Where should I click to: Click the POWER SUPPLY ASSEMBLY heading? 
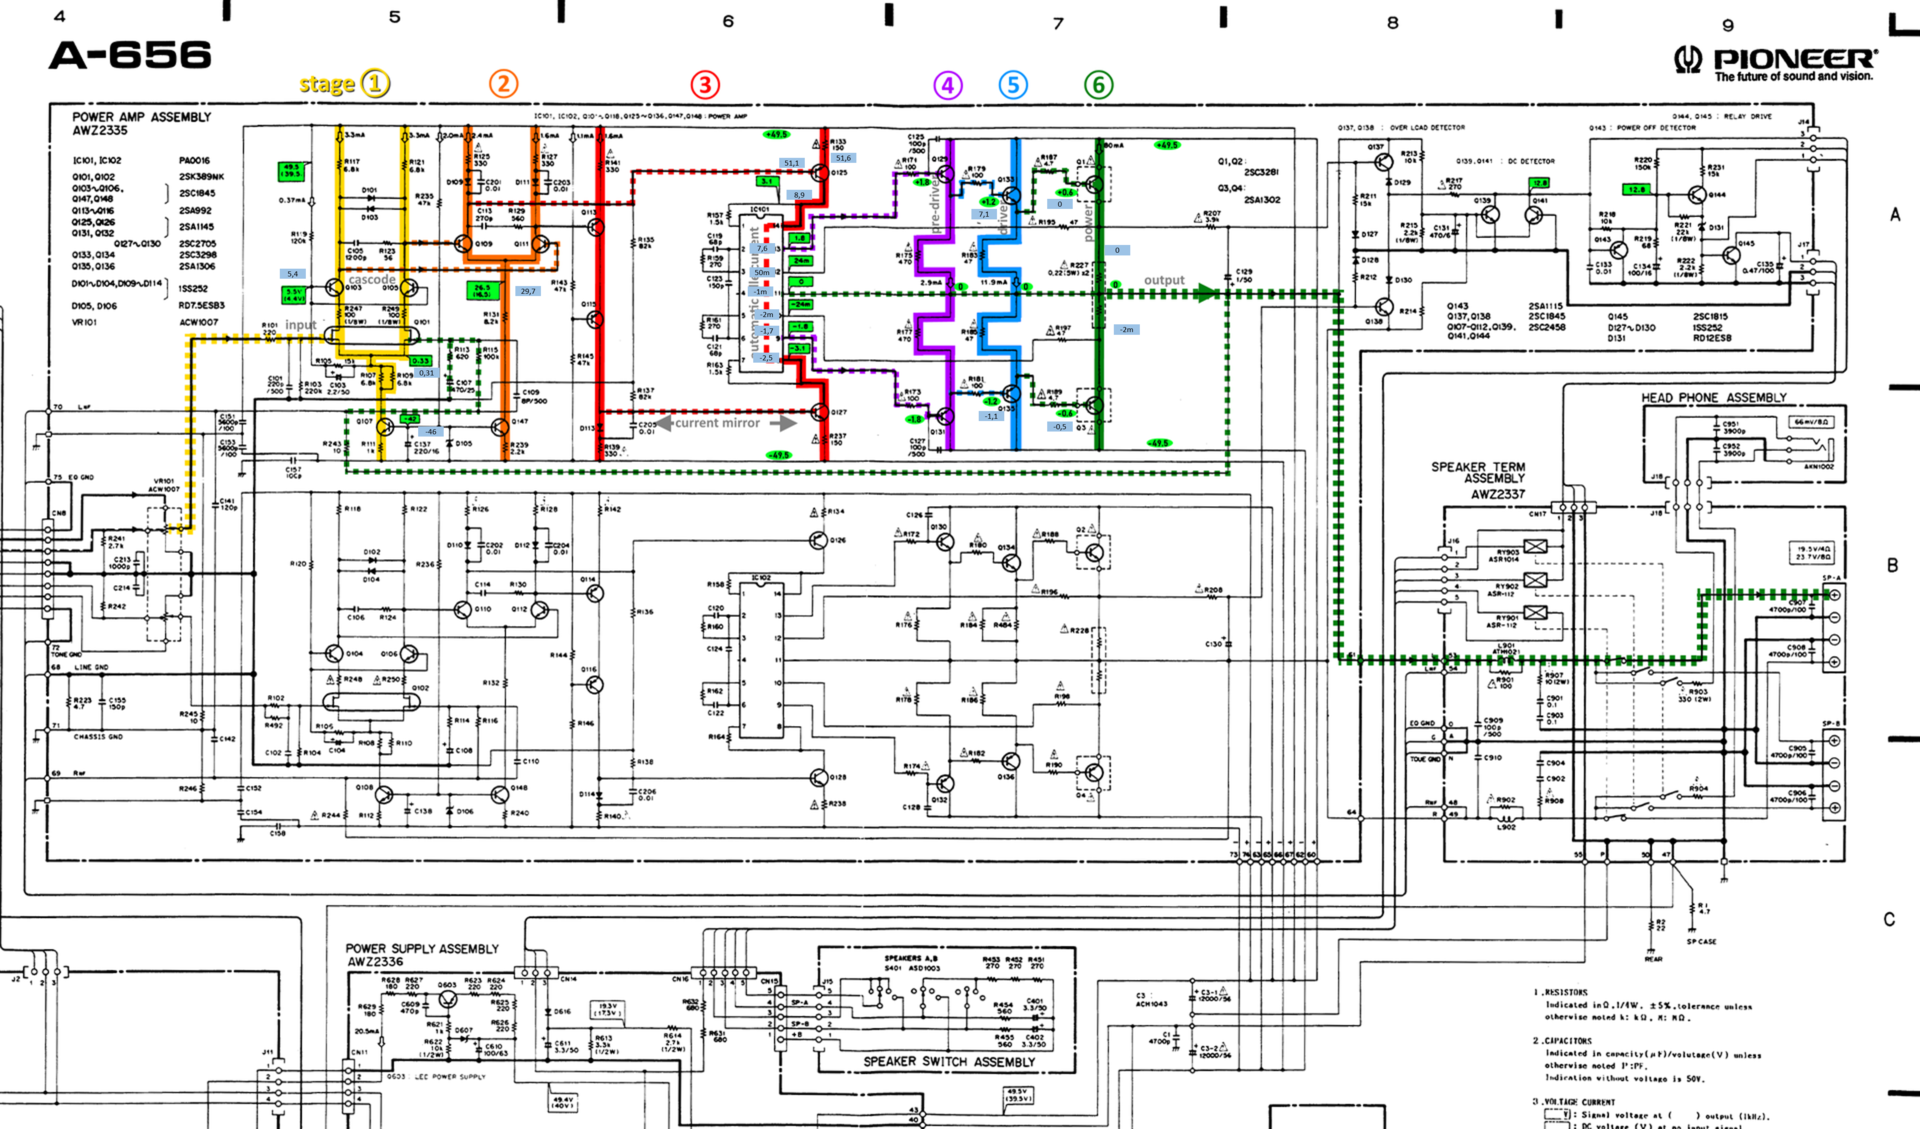tap(422, 948)
